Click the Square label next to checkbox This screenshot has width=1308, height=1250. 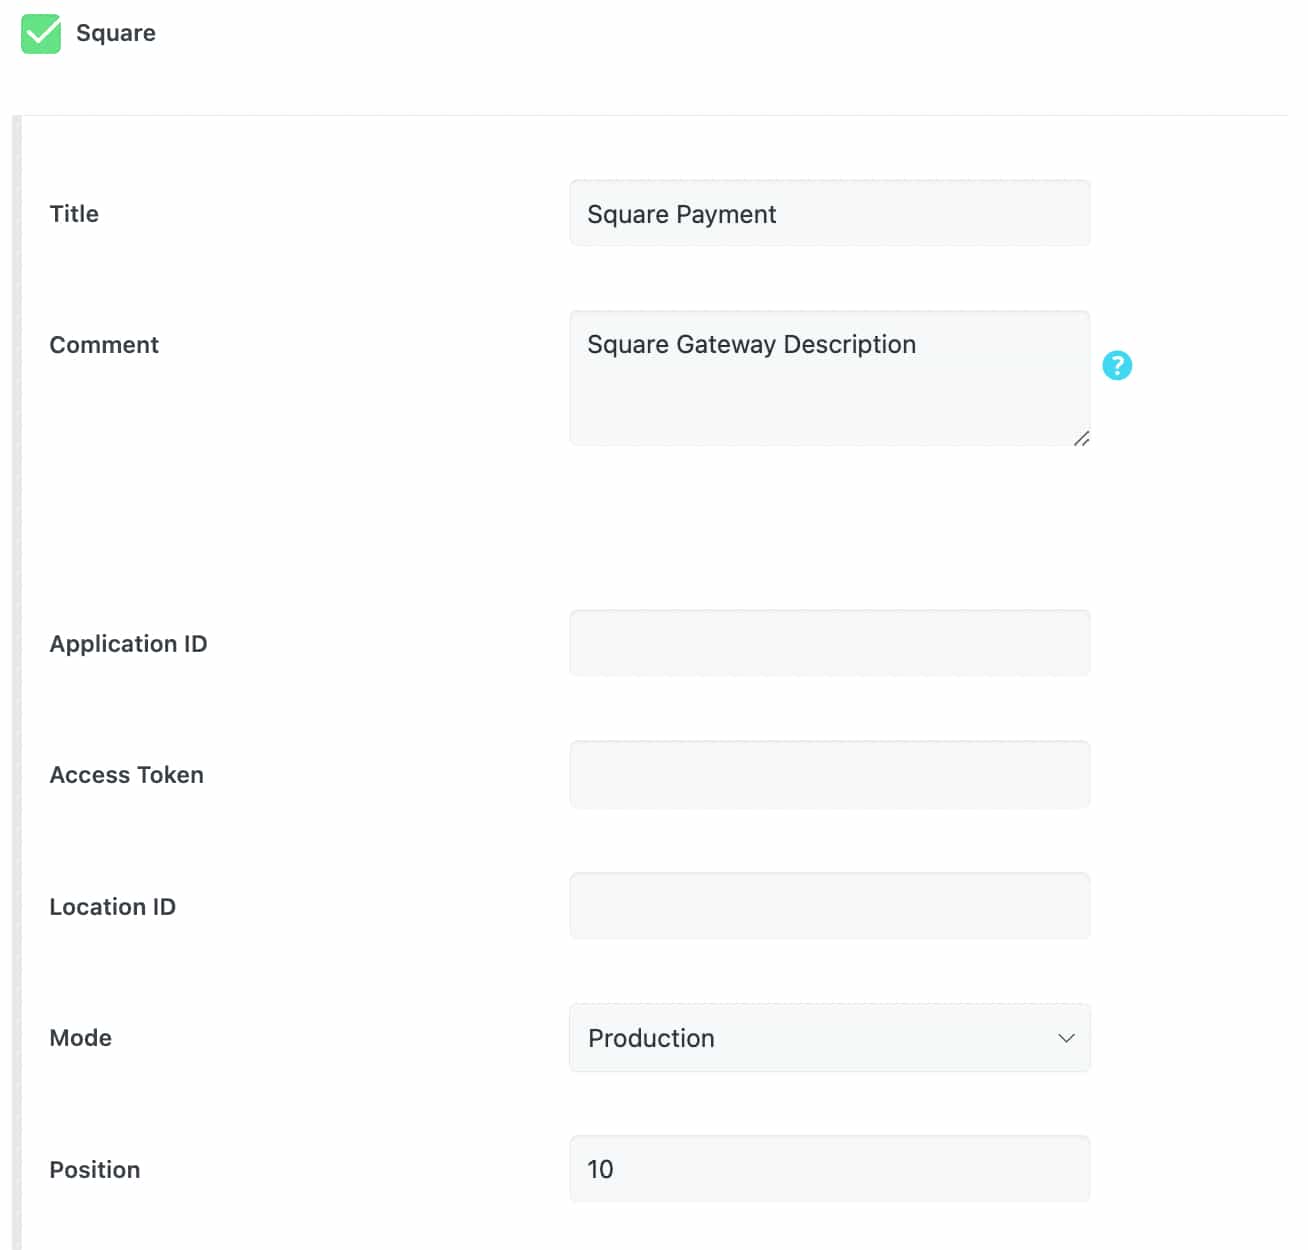click(115, 33)
